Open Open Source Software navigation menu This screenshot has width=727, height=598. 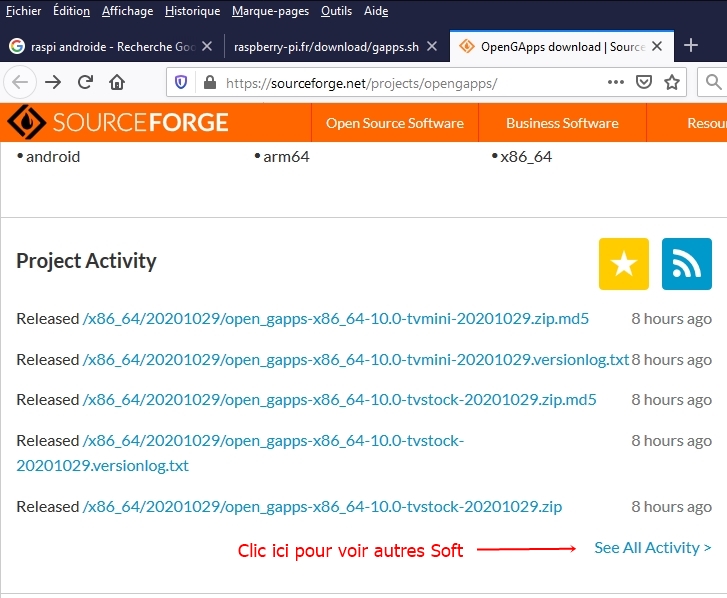point(395,123)
